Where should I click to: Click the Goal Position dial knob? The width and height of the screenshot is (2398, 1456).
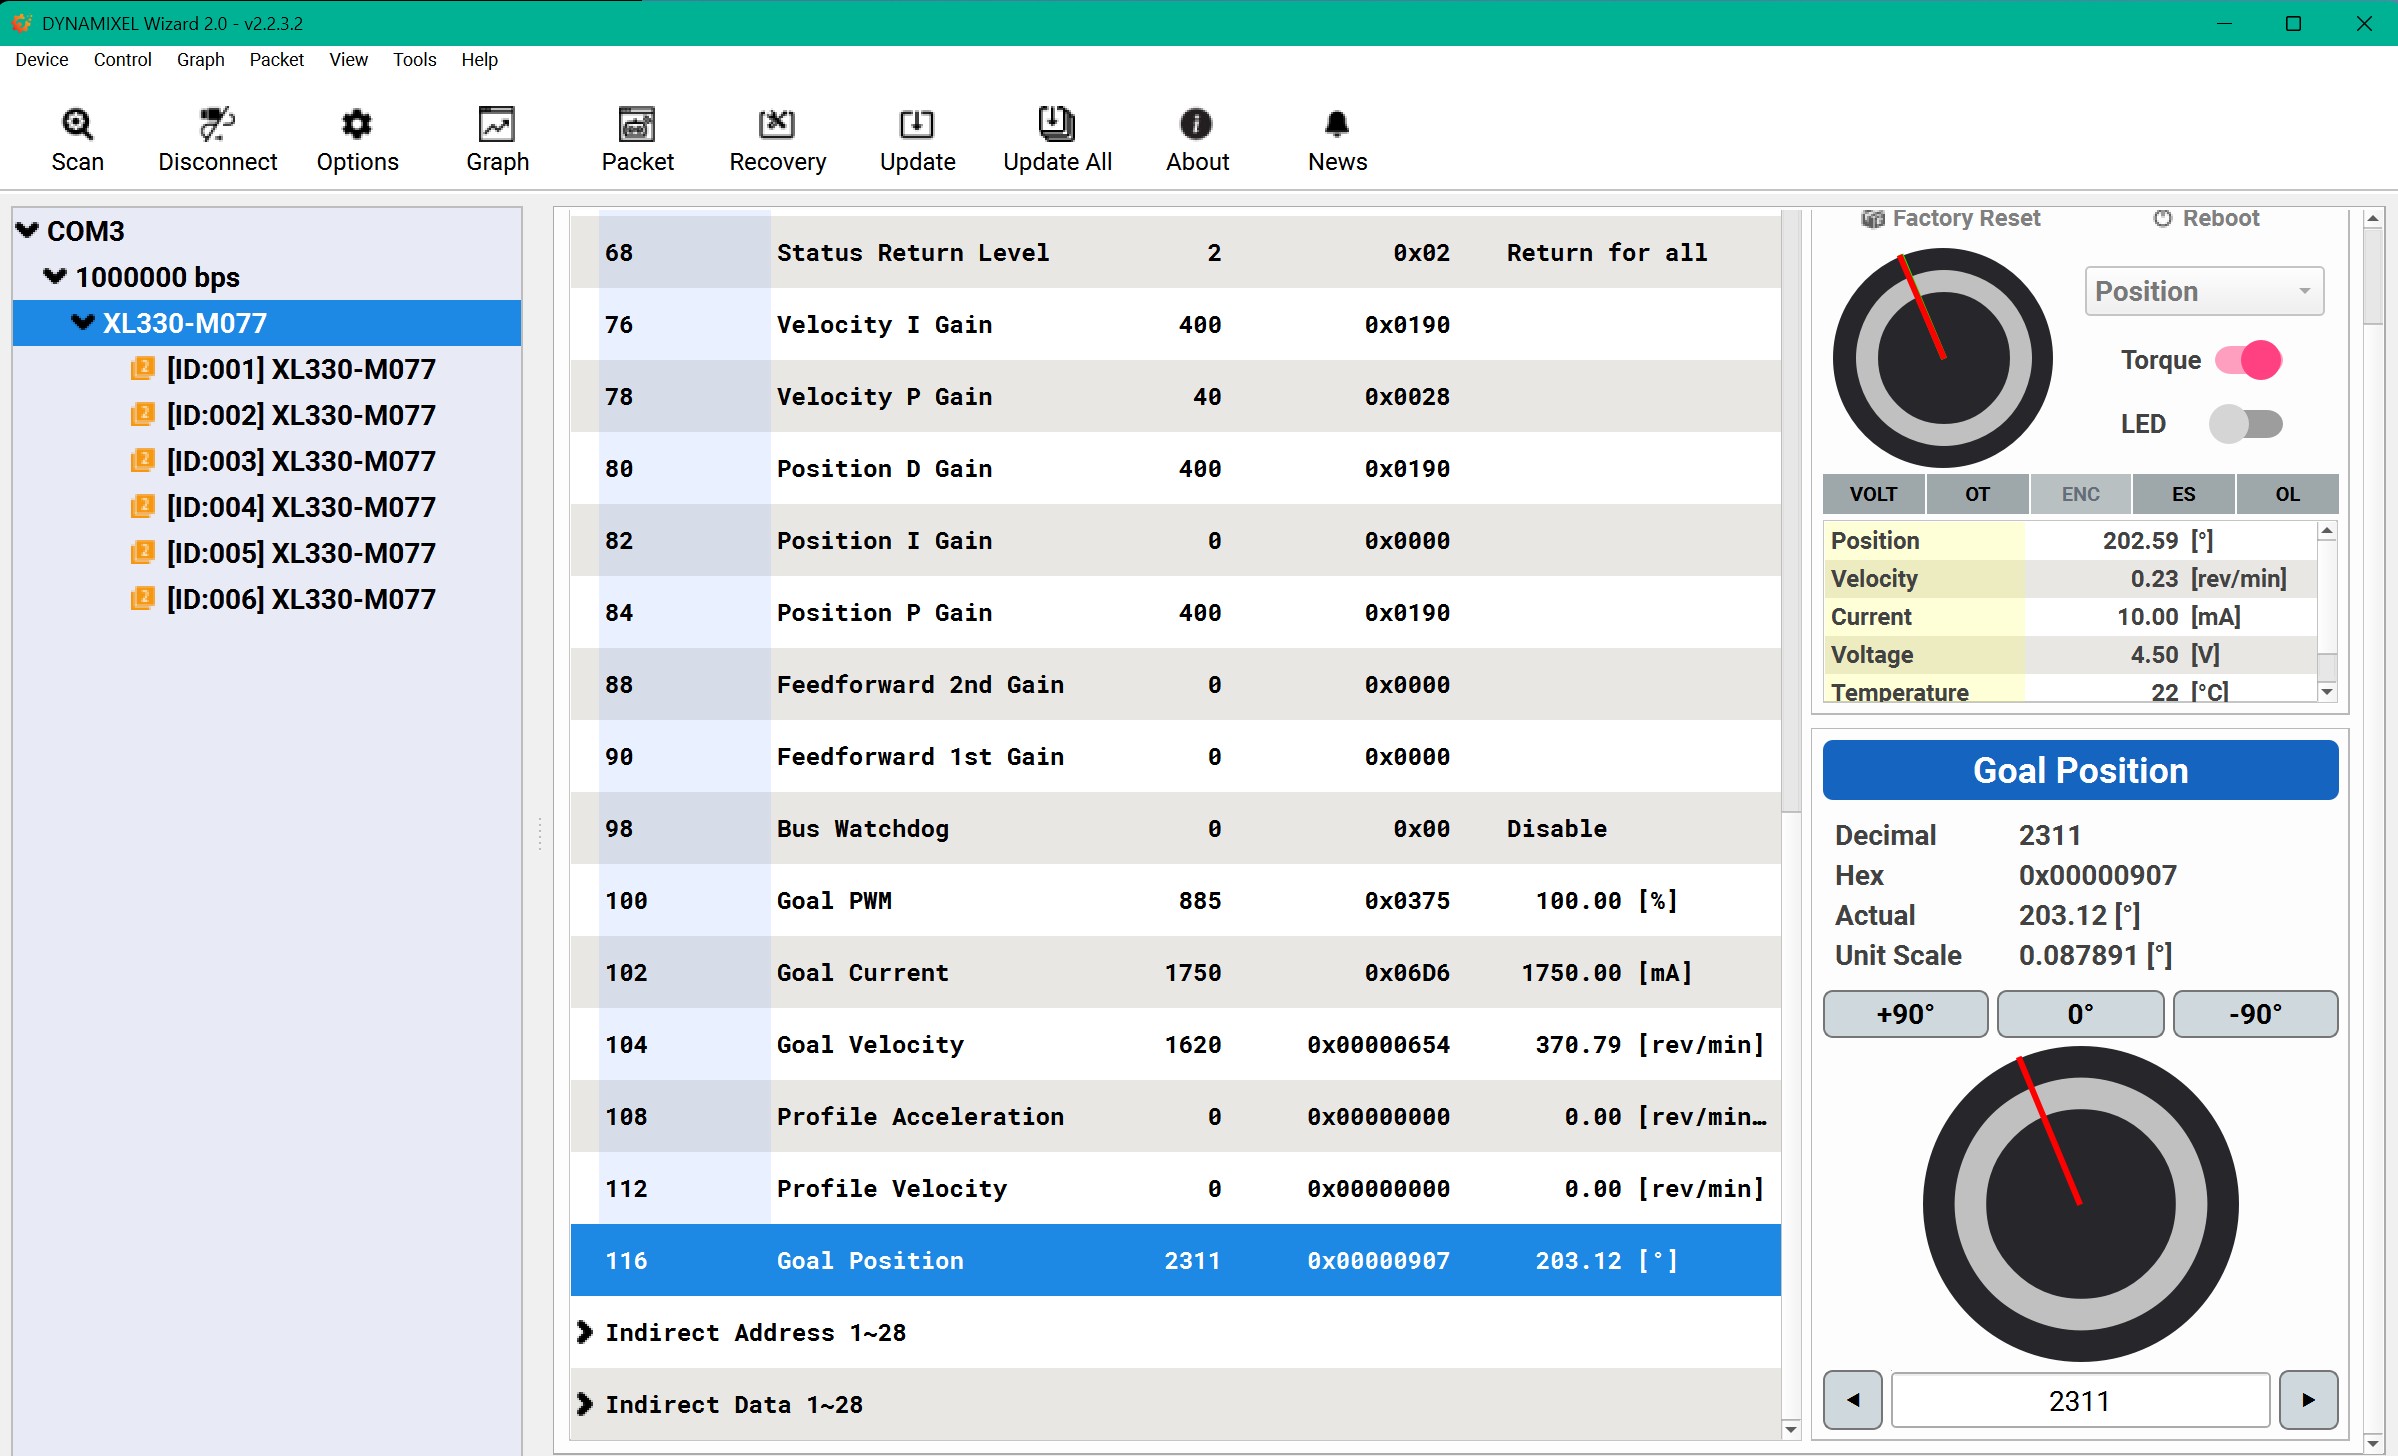2080,1204
